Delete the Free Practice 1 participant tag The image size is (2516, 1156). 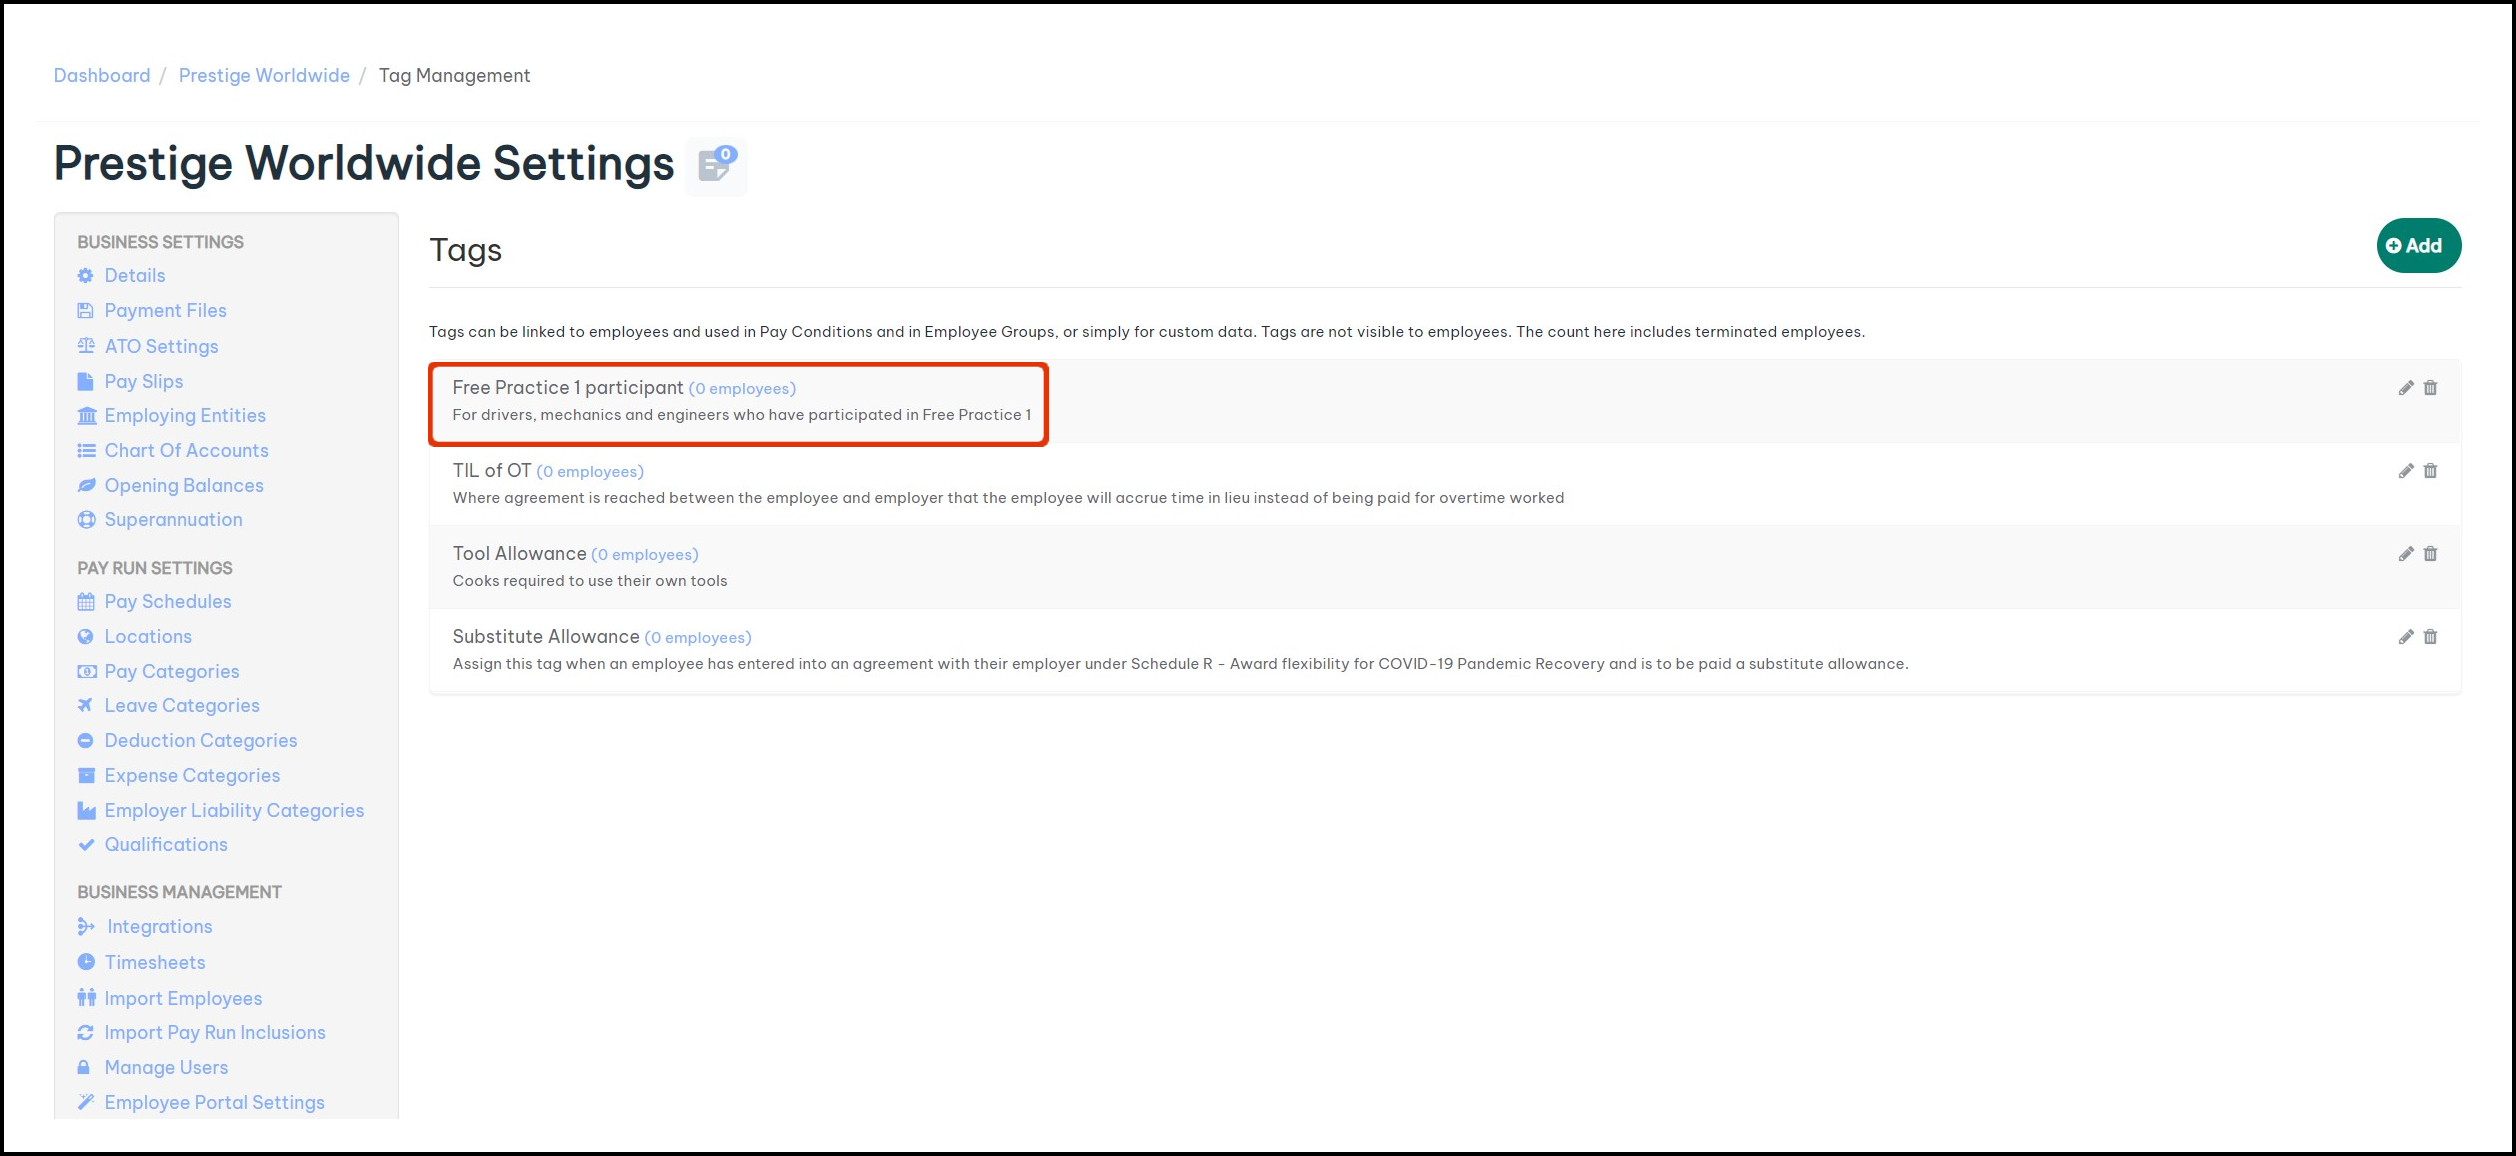click(x=2430, y=388)
